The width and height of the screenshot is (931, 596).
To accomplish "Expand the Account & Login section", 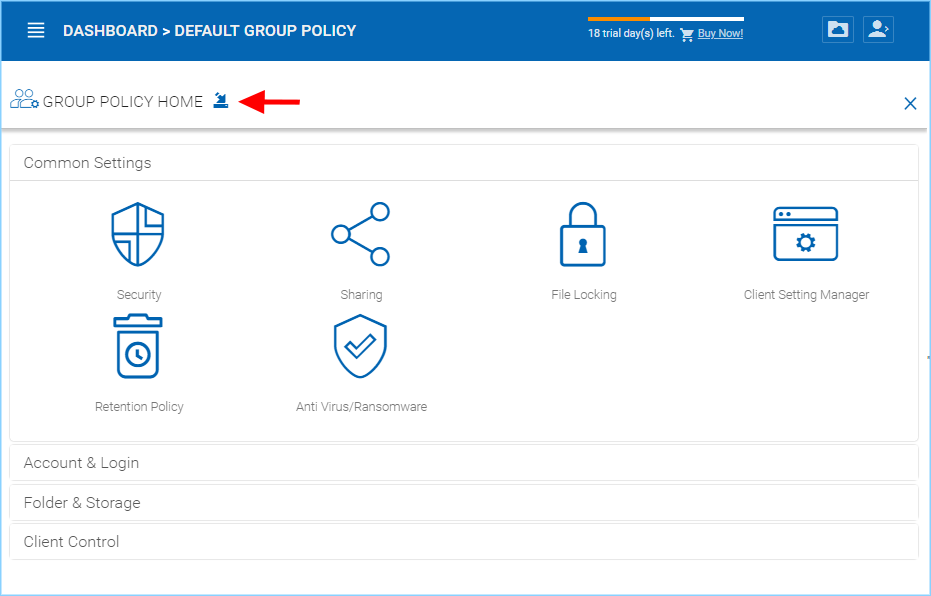I will (x=464, y=463).
